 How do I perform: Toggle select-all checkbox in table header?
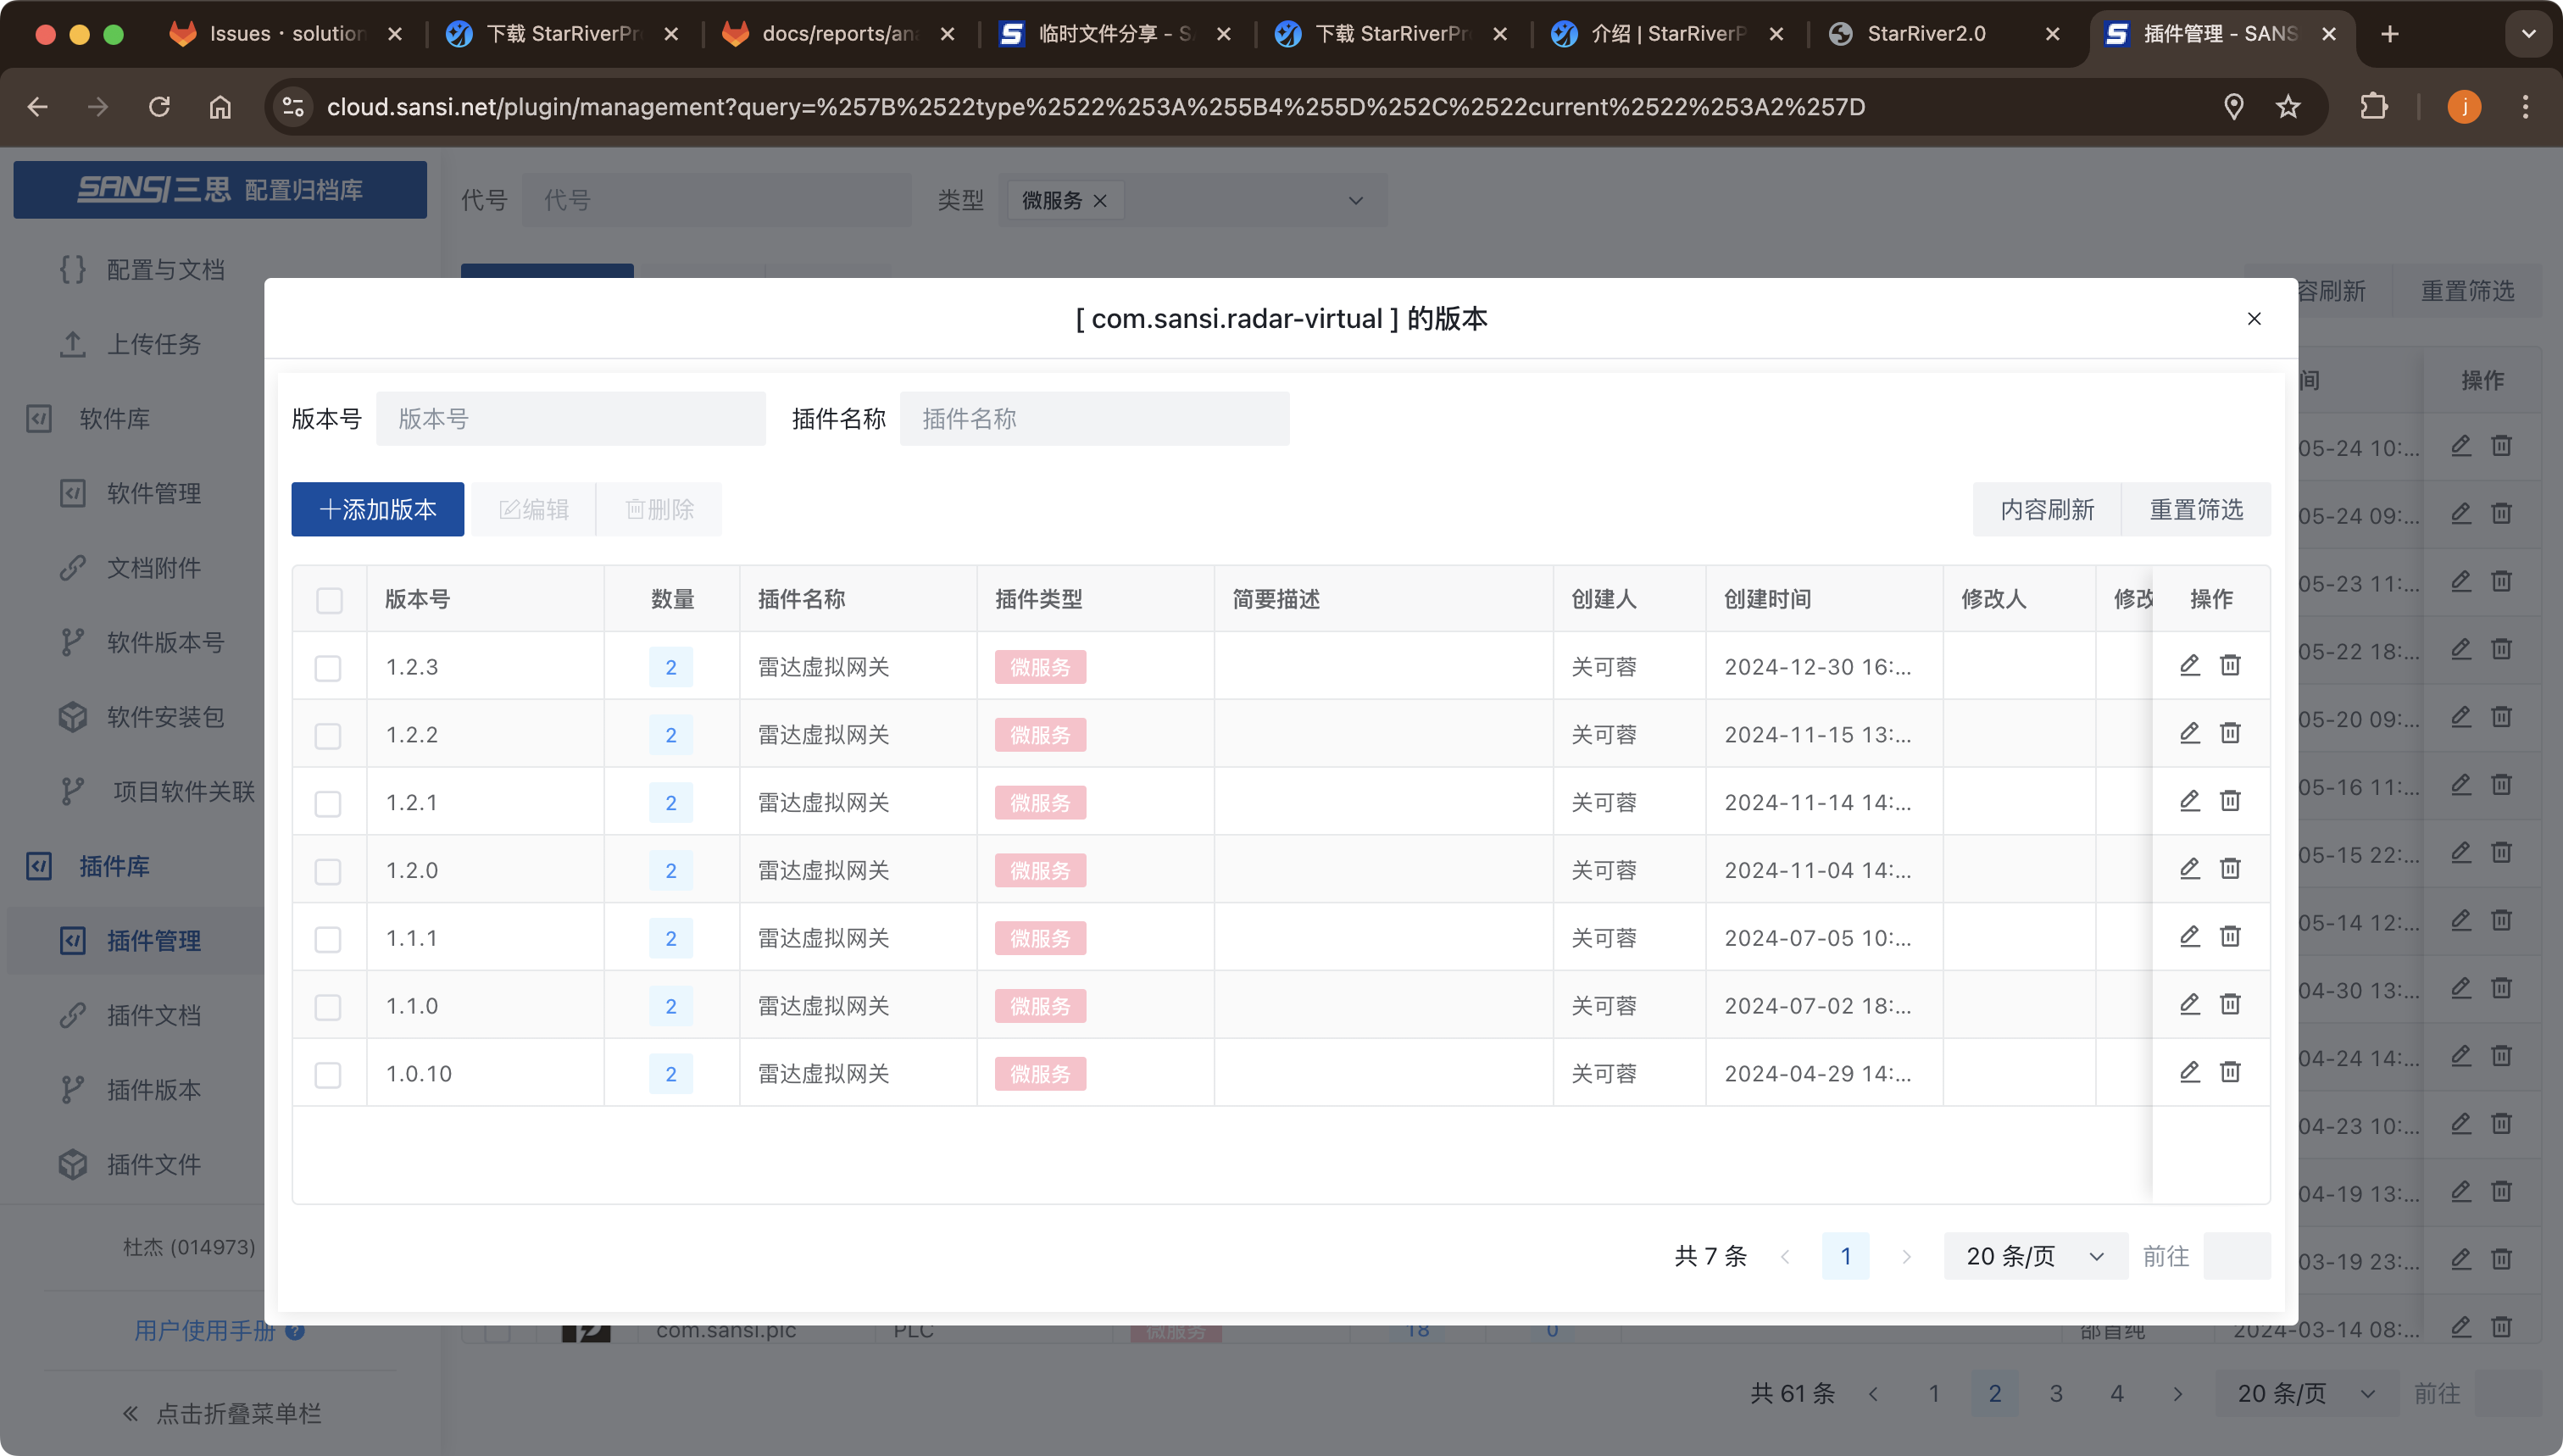click(329, 600)
